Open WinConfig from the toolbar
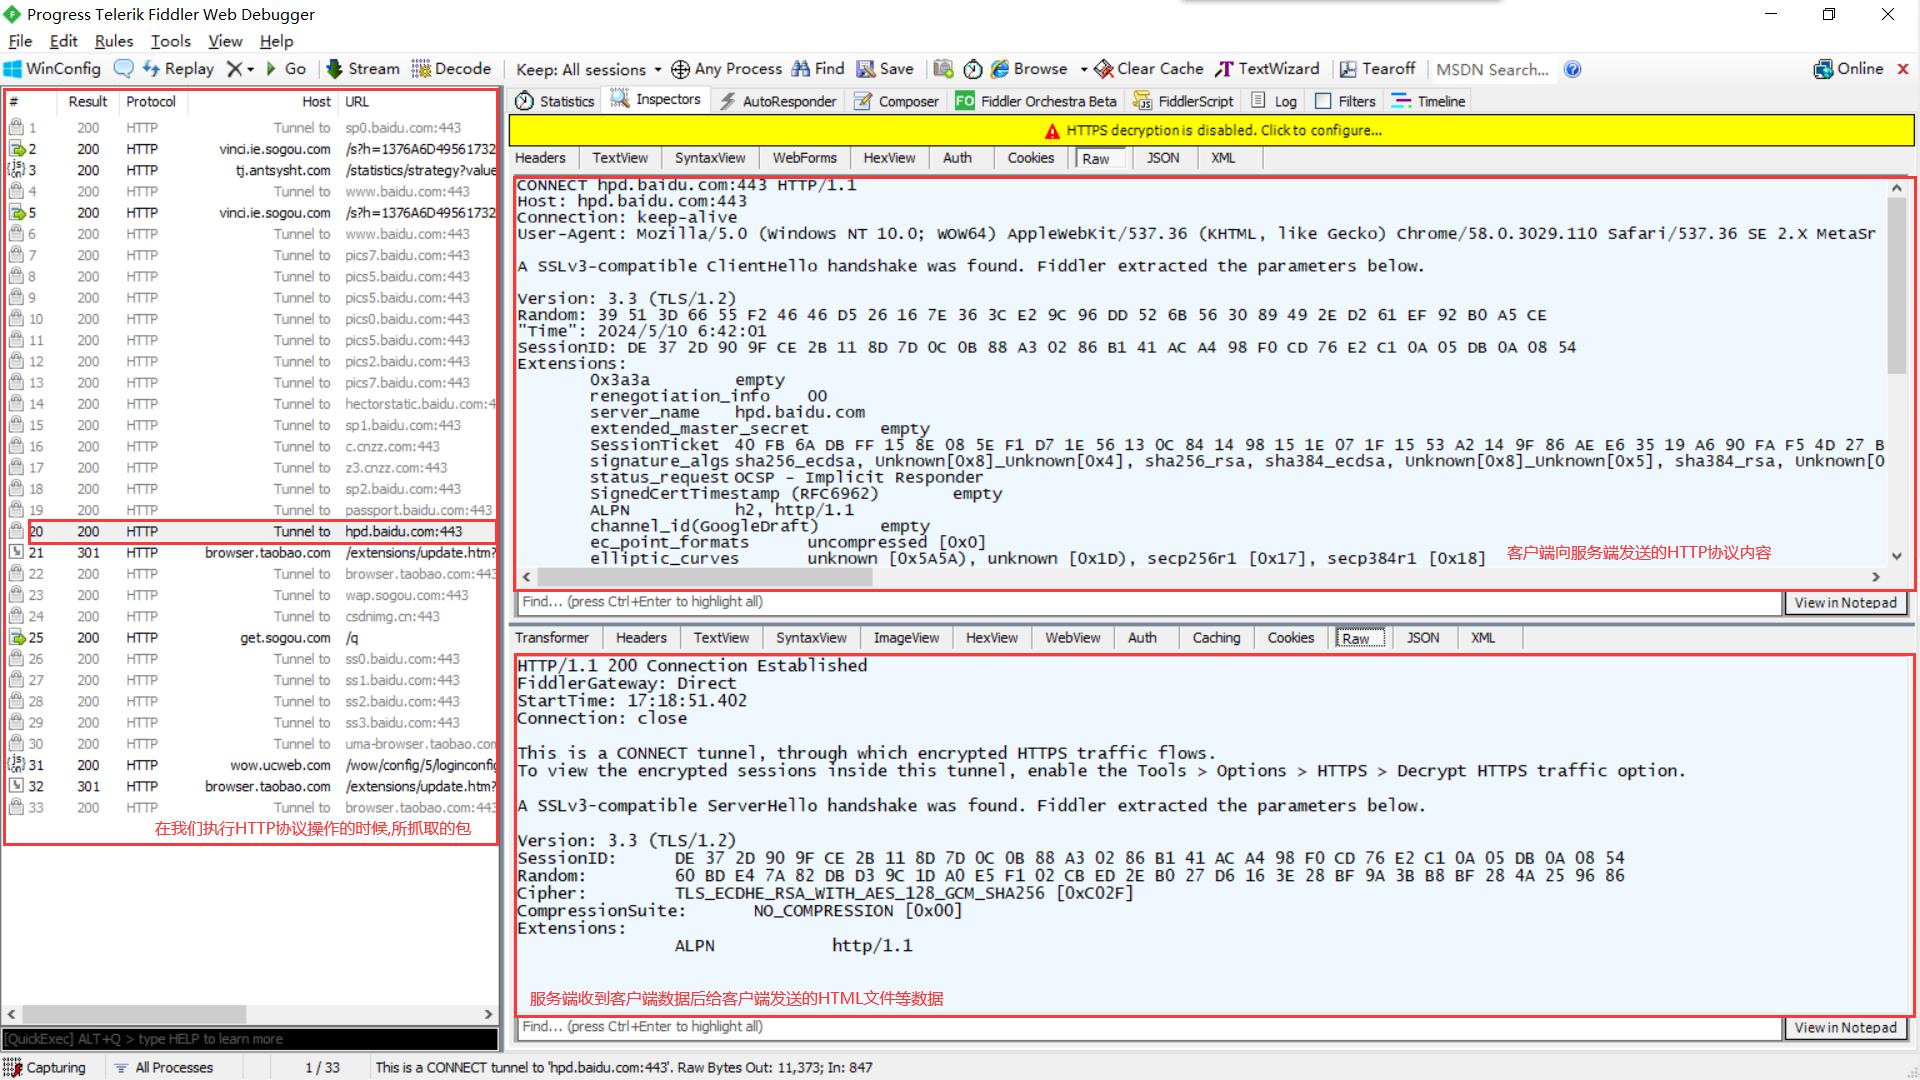The image size is (1920, 1080). click(52, 69)
